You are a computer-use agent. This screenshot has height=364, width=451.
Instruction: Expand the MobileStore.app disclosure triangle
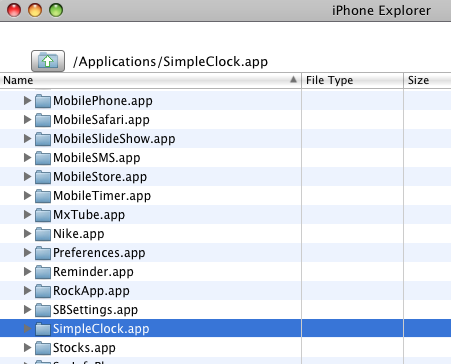coord(27,176)
